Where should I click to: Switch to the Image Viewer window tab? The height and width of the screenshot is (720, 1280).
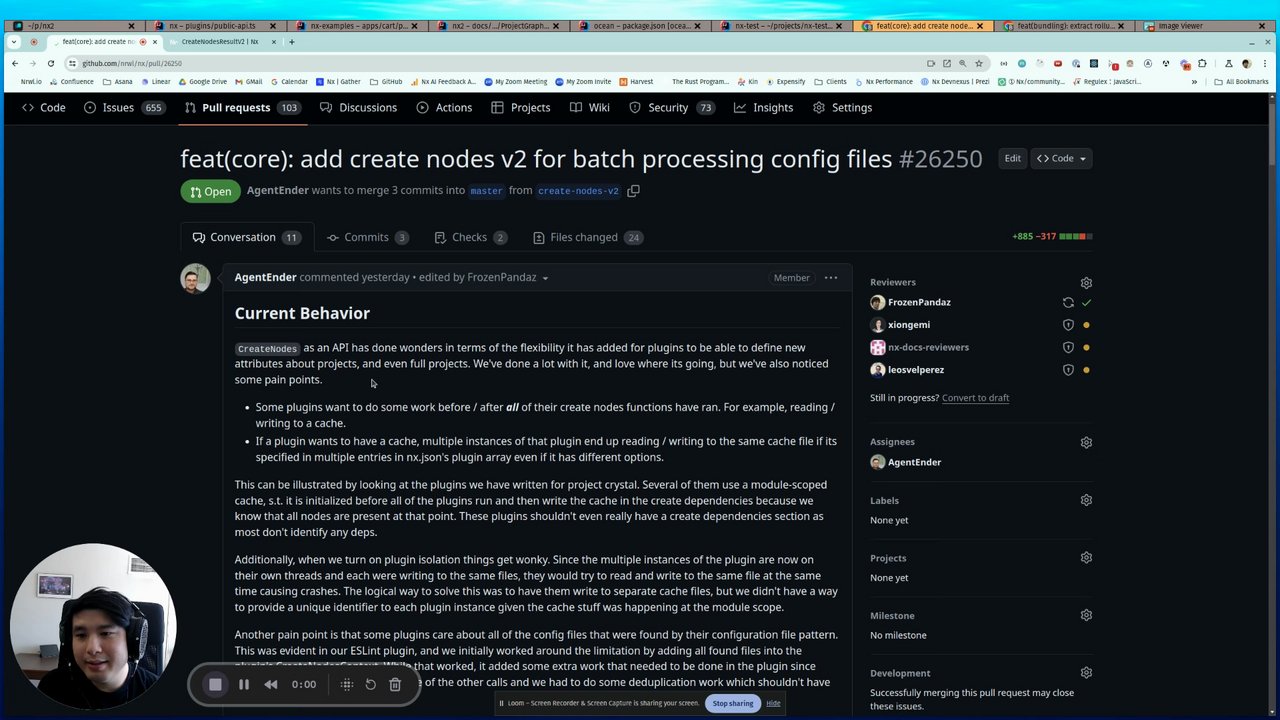(x=1203, y=26)
